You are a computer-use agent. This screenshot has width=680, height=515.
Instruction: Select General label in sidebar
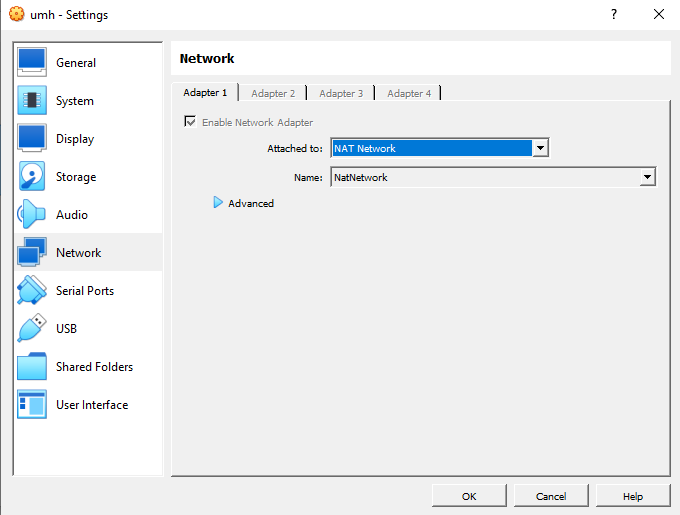pyautogui.click(x=76, y=63)
